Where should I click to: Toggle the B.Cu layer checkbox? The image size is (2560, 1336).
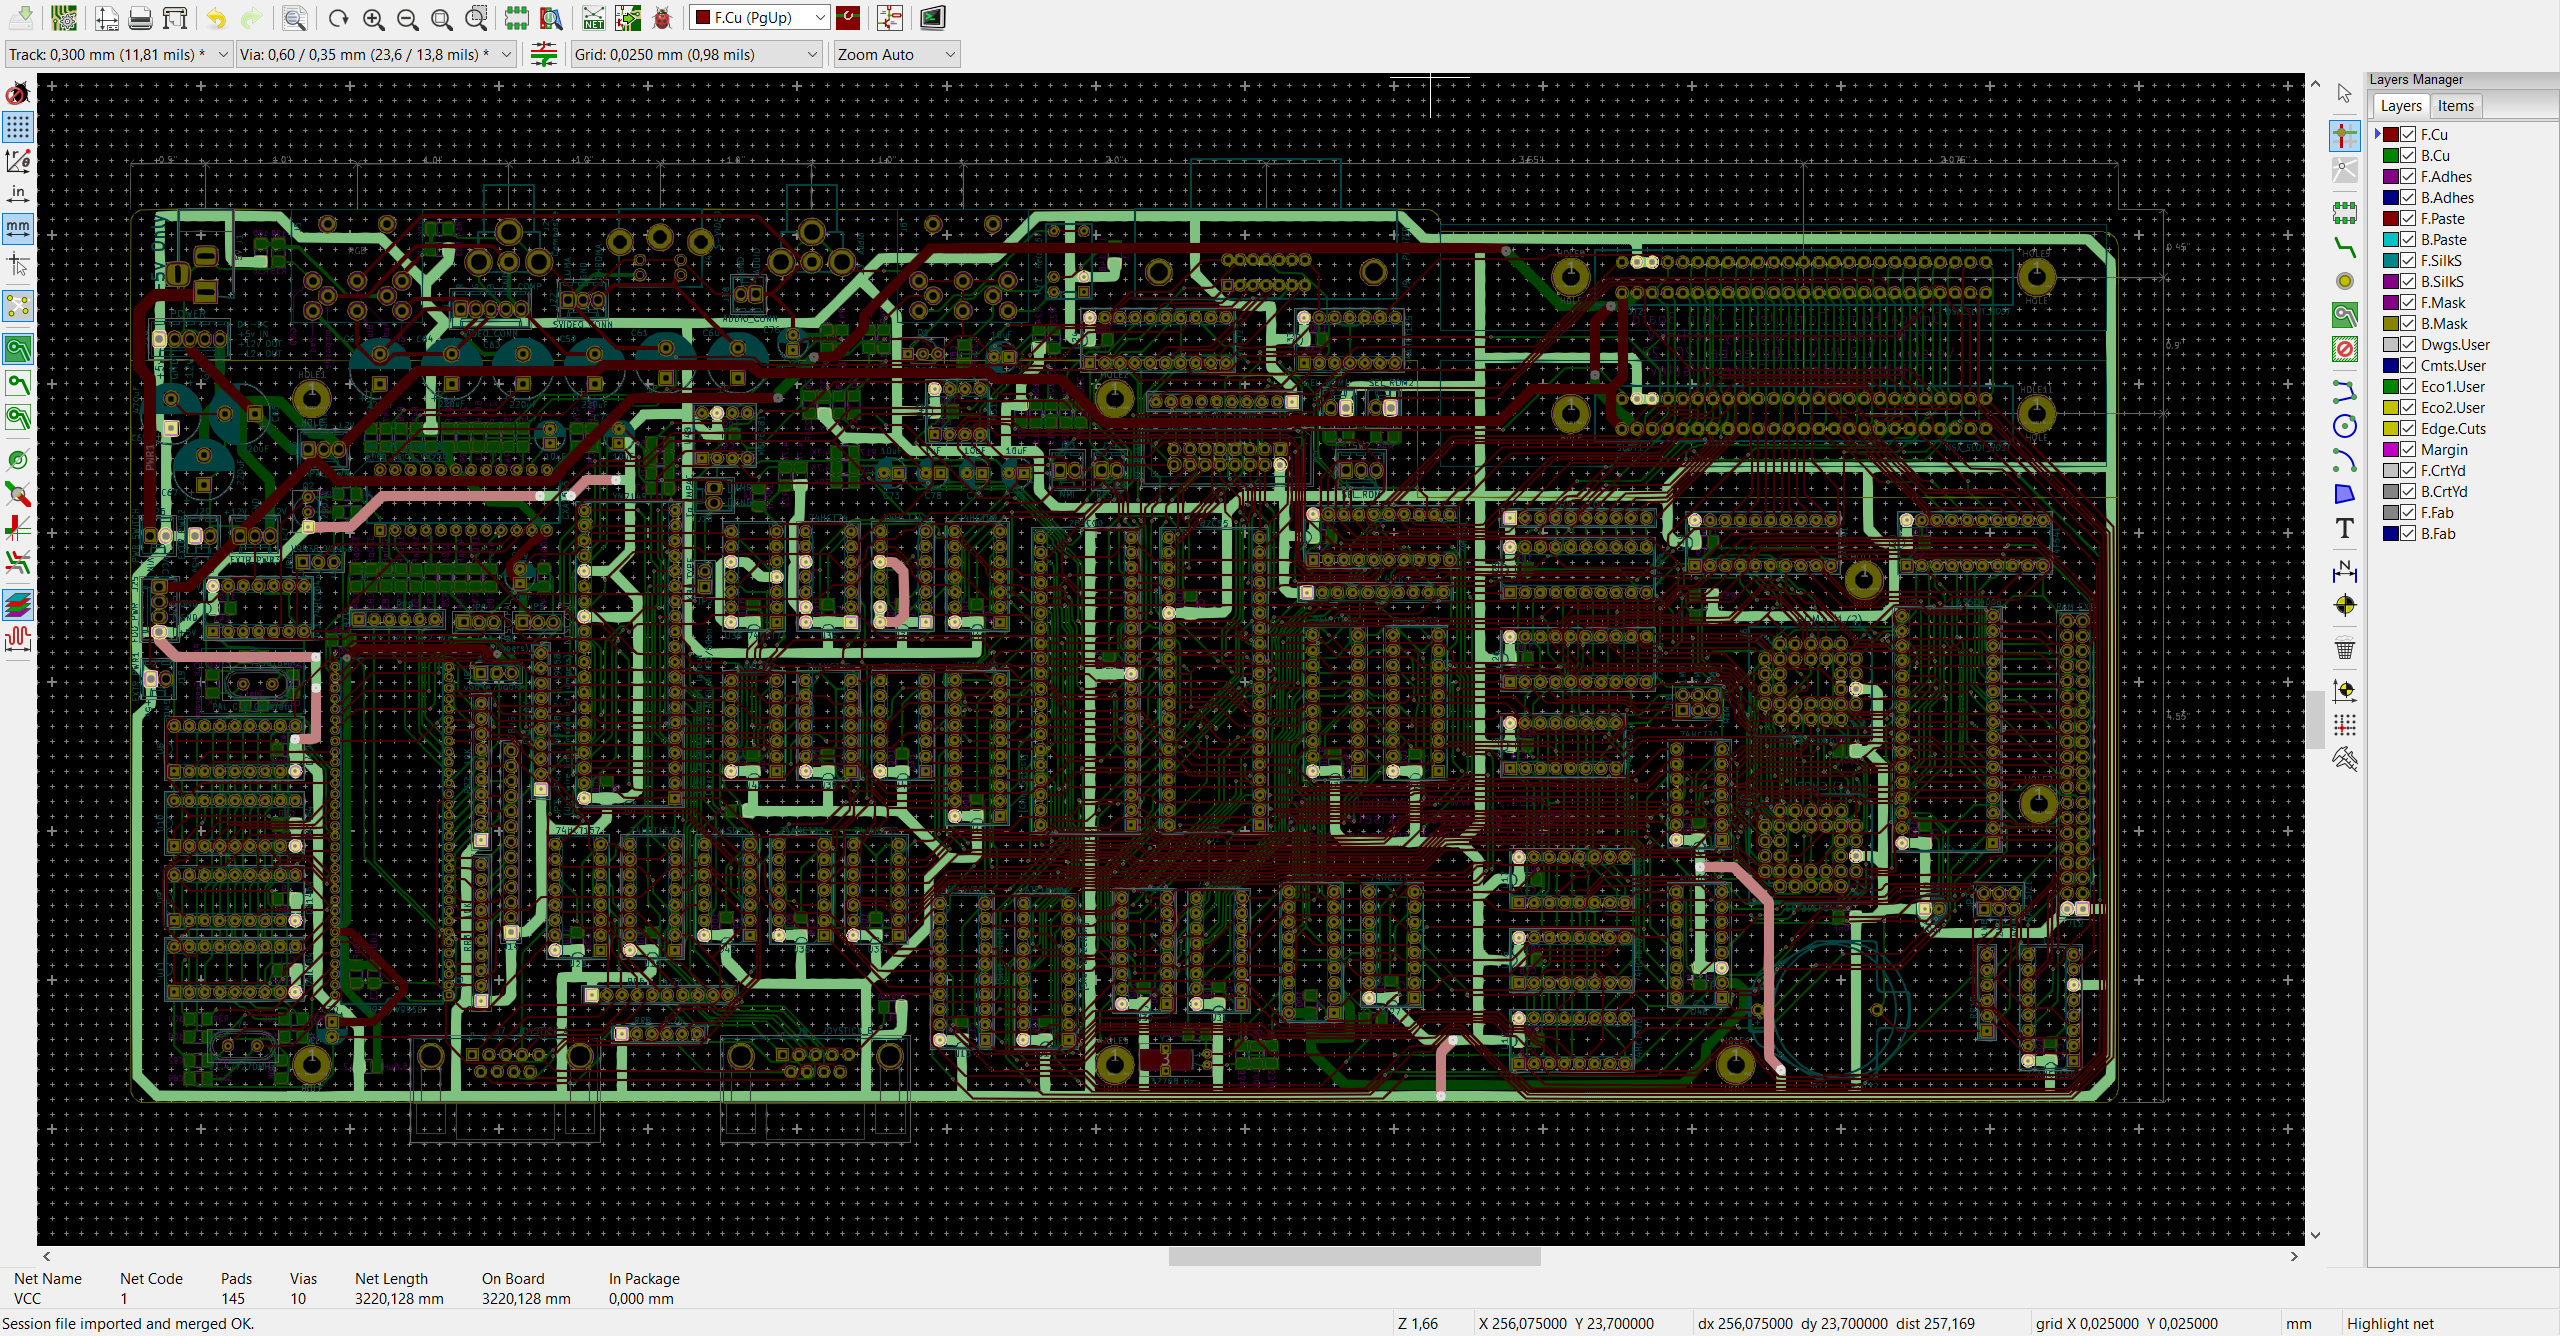click(x=2409, y=155)
